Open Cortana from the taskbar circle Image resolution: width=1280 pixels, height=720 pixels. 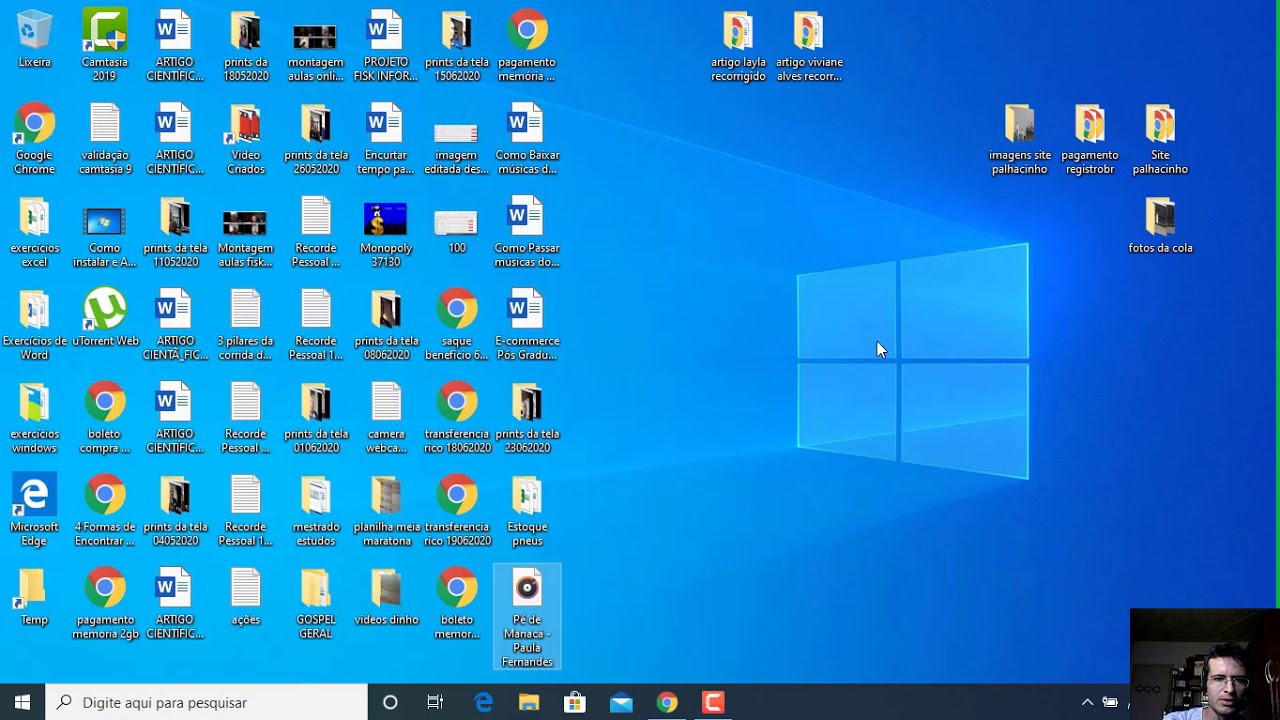[390, 702]
